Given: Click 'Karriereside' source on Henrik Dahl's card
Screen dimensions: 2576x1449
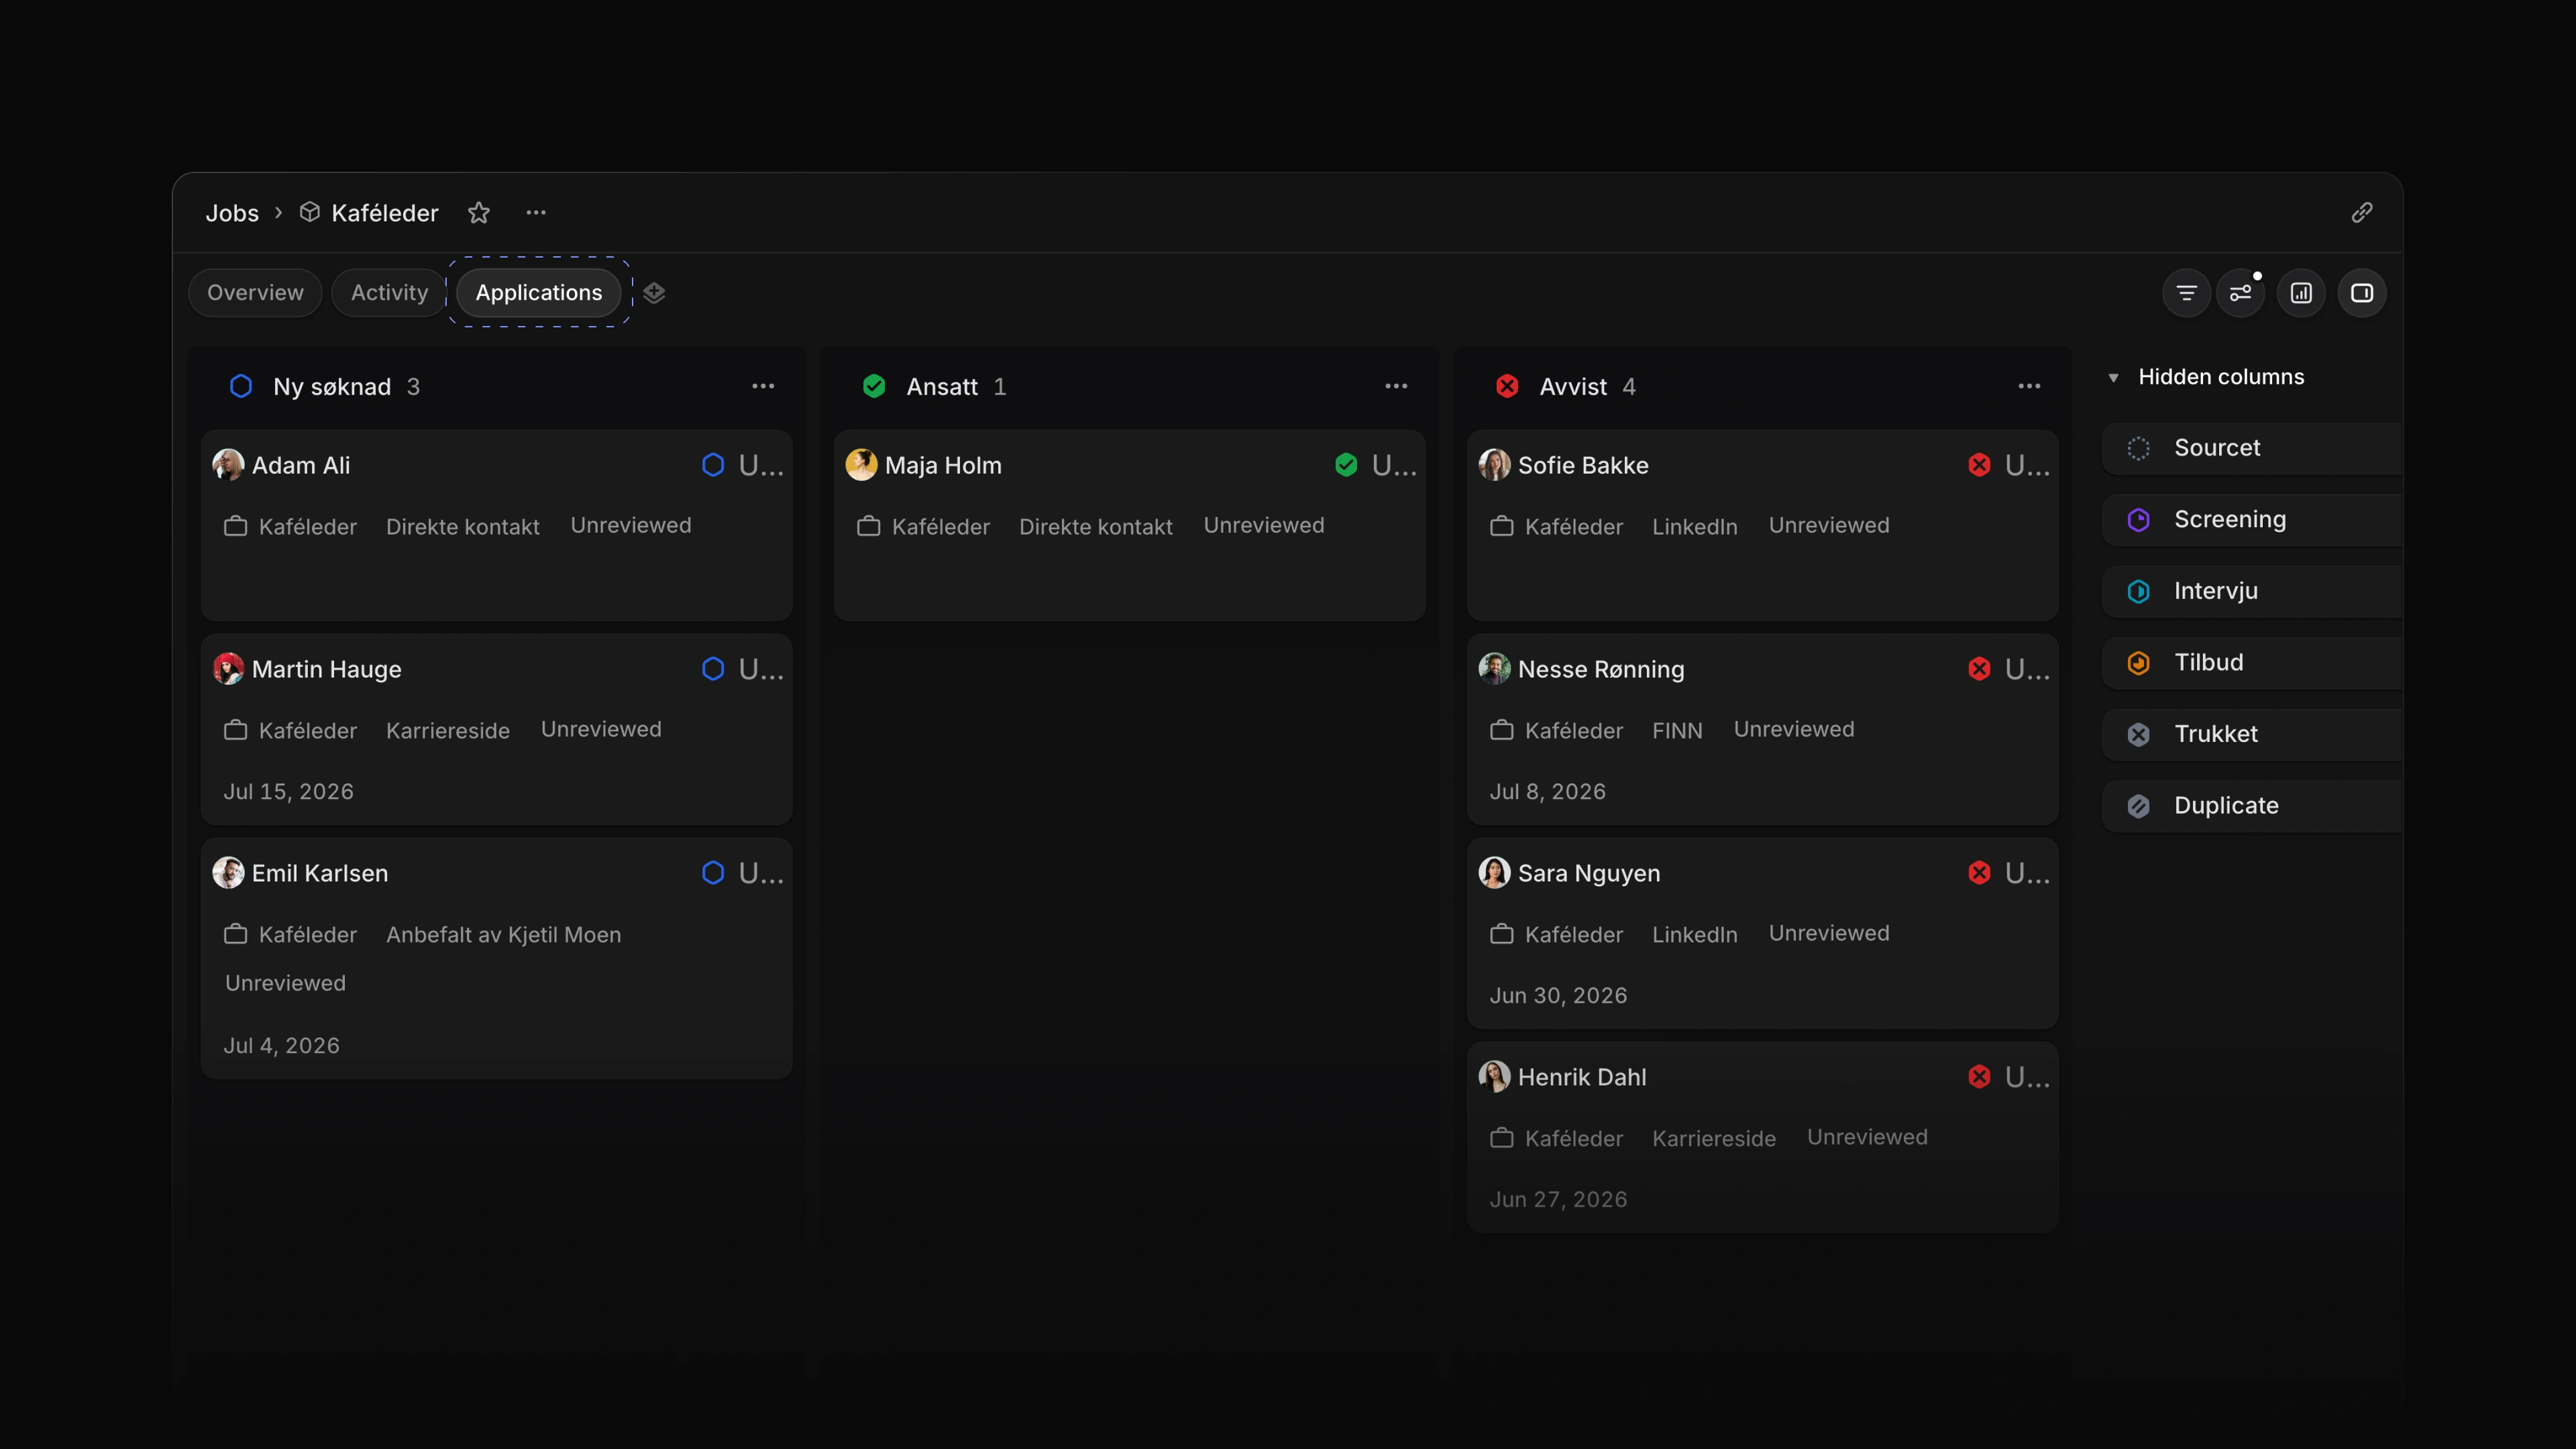Looking at the screenshot, I should point(1714,1139).
